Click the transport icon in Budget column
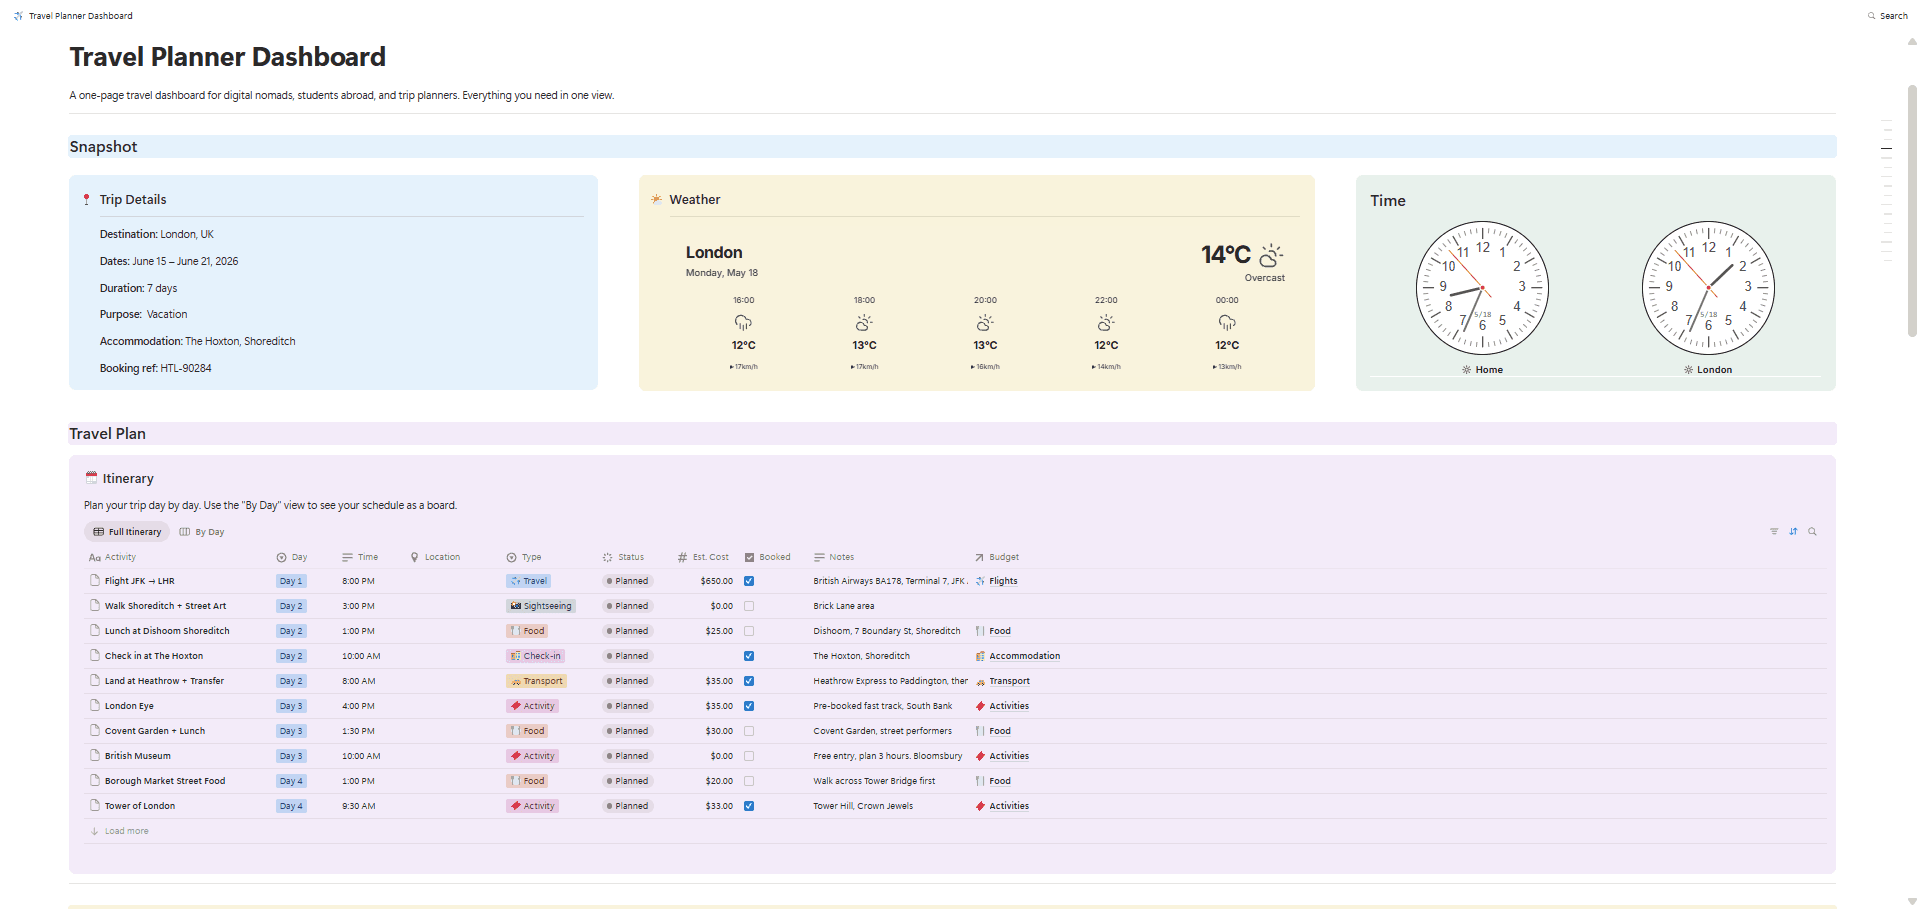 point(980,682)
